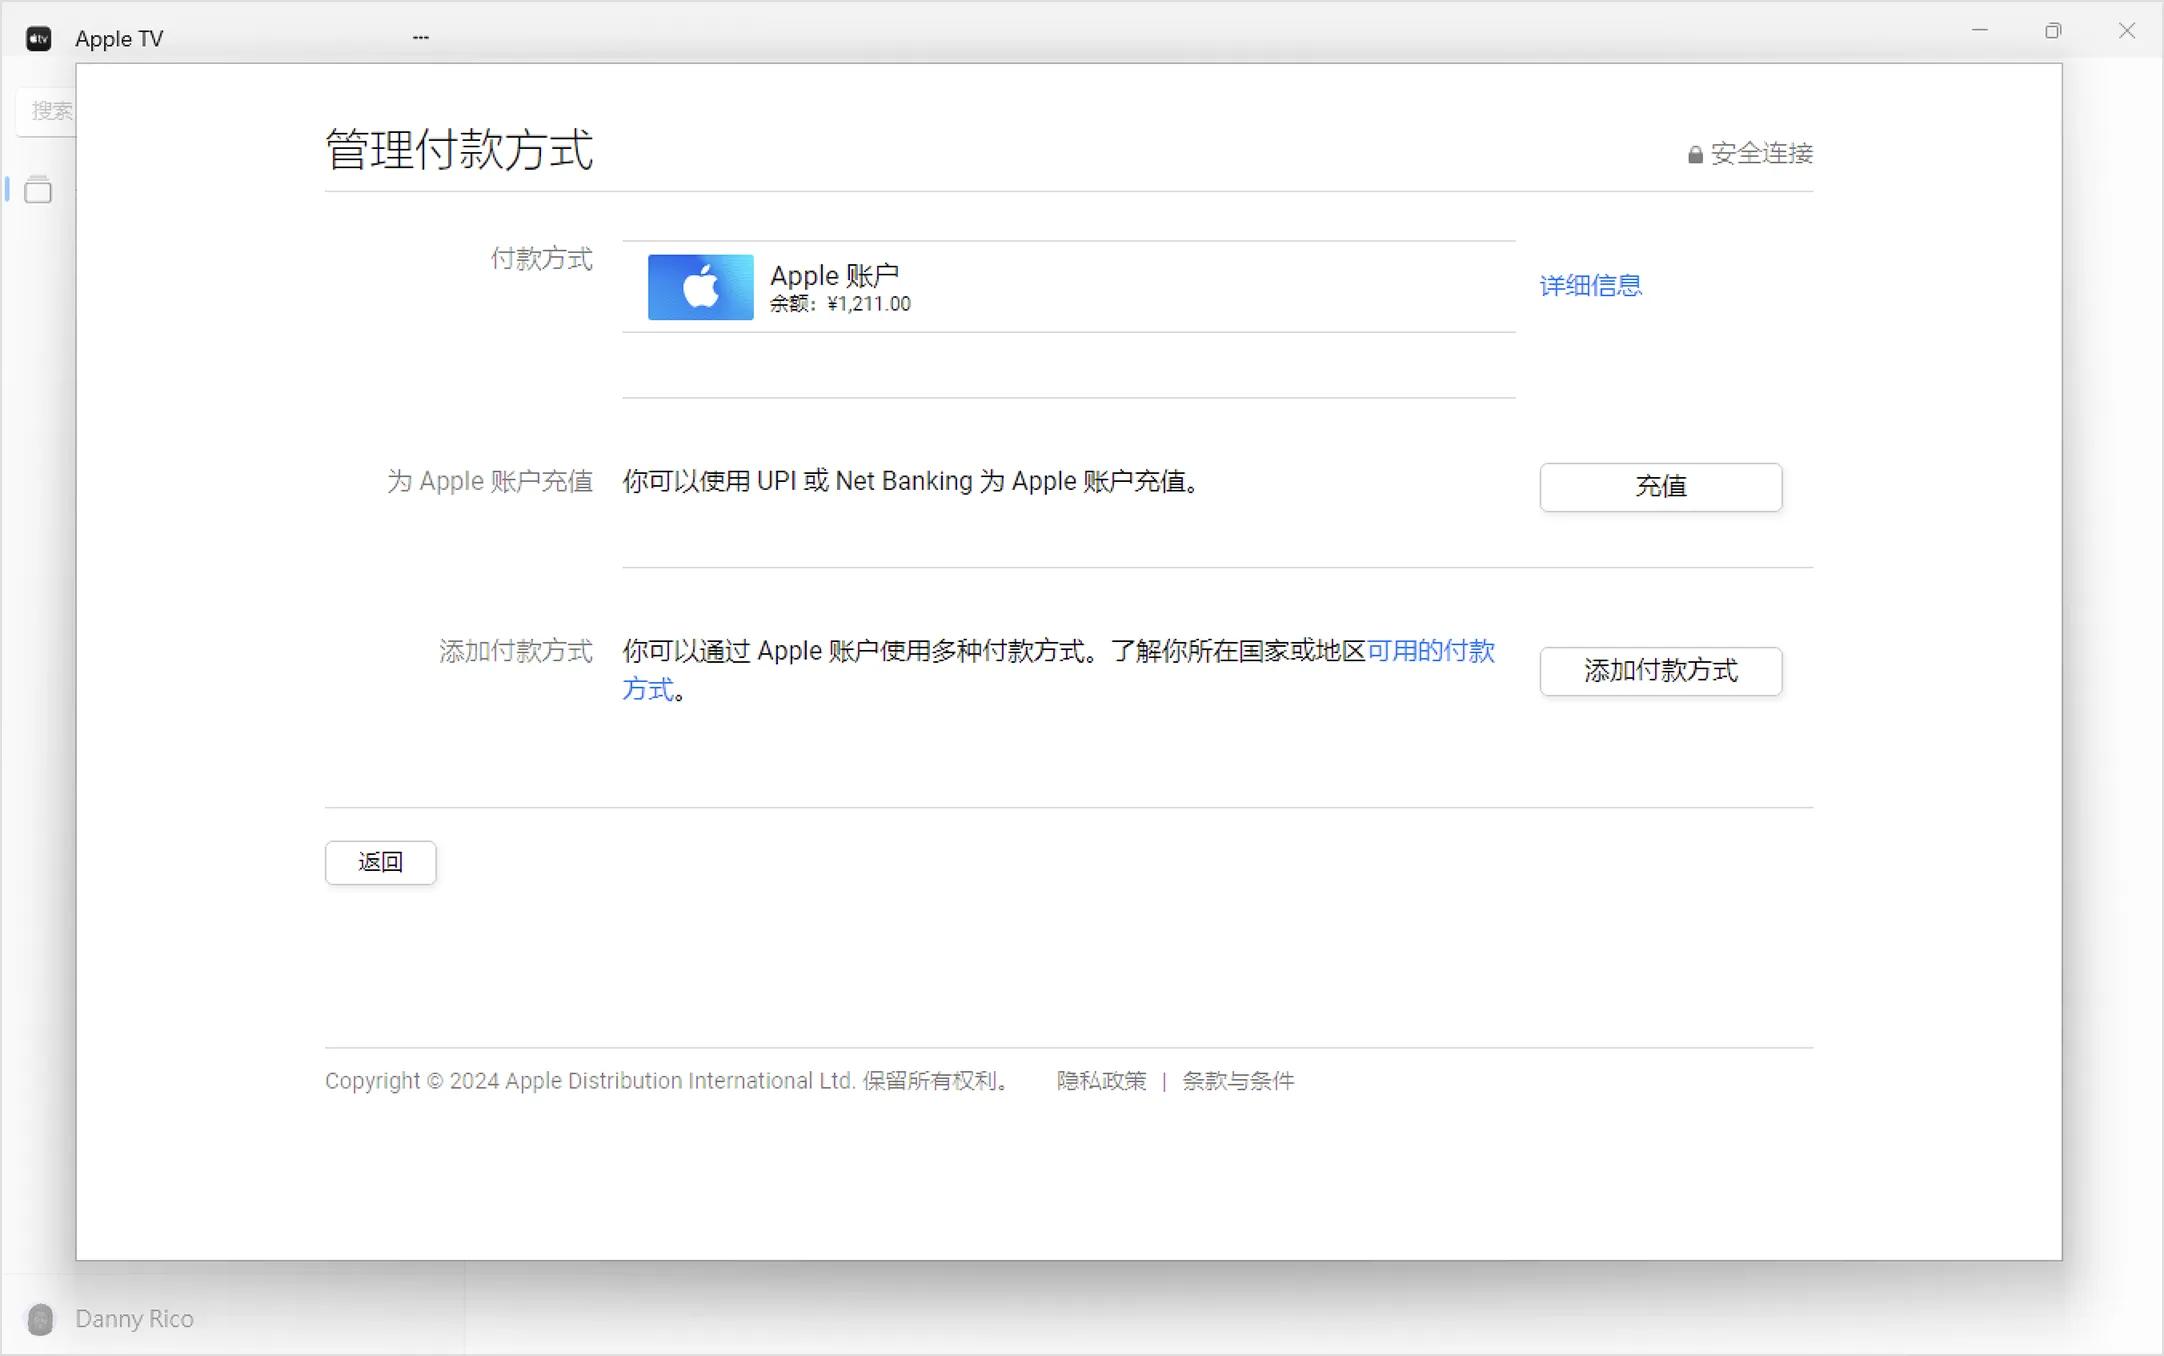Screen dimensions: 2164x1356
Task: Click the 返回 back button
Action: 381,861
